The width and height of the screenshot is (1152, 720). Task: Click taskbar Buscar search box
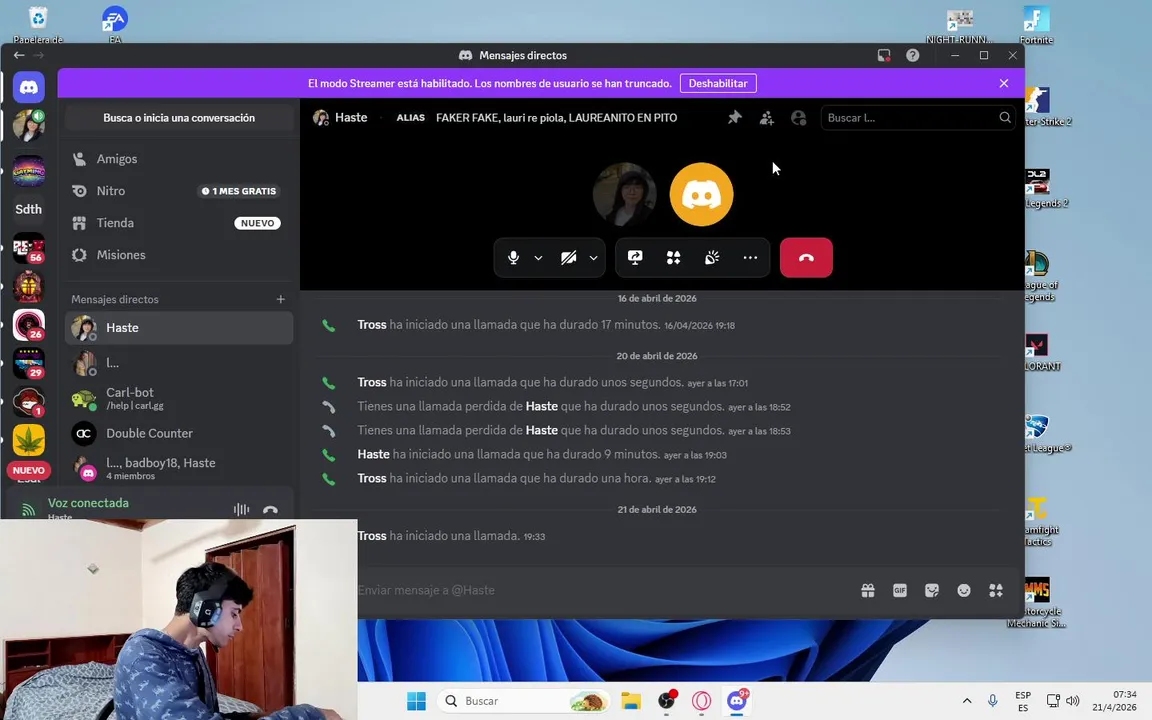point(525,701)
